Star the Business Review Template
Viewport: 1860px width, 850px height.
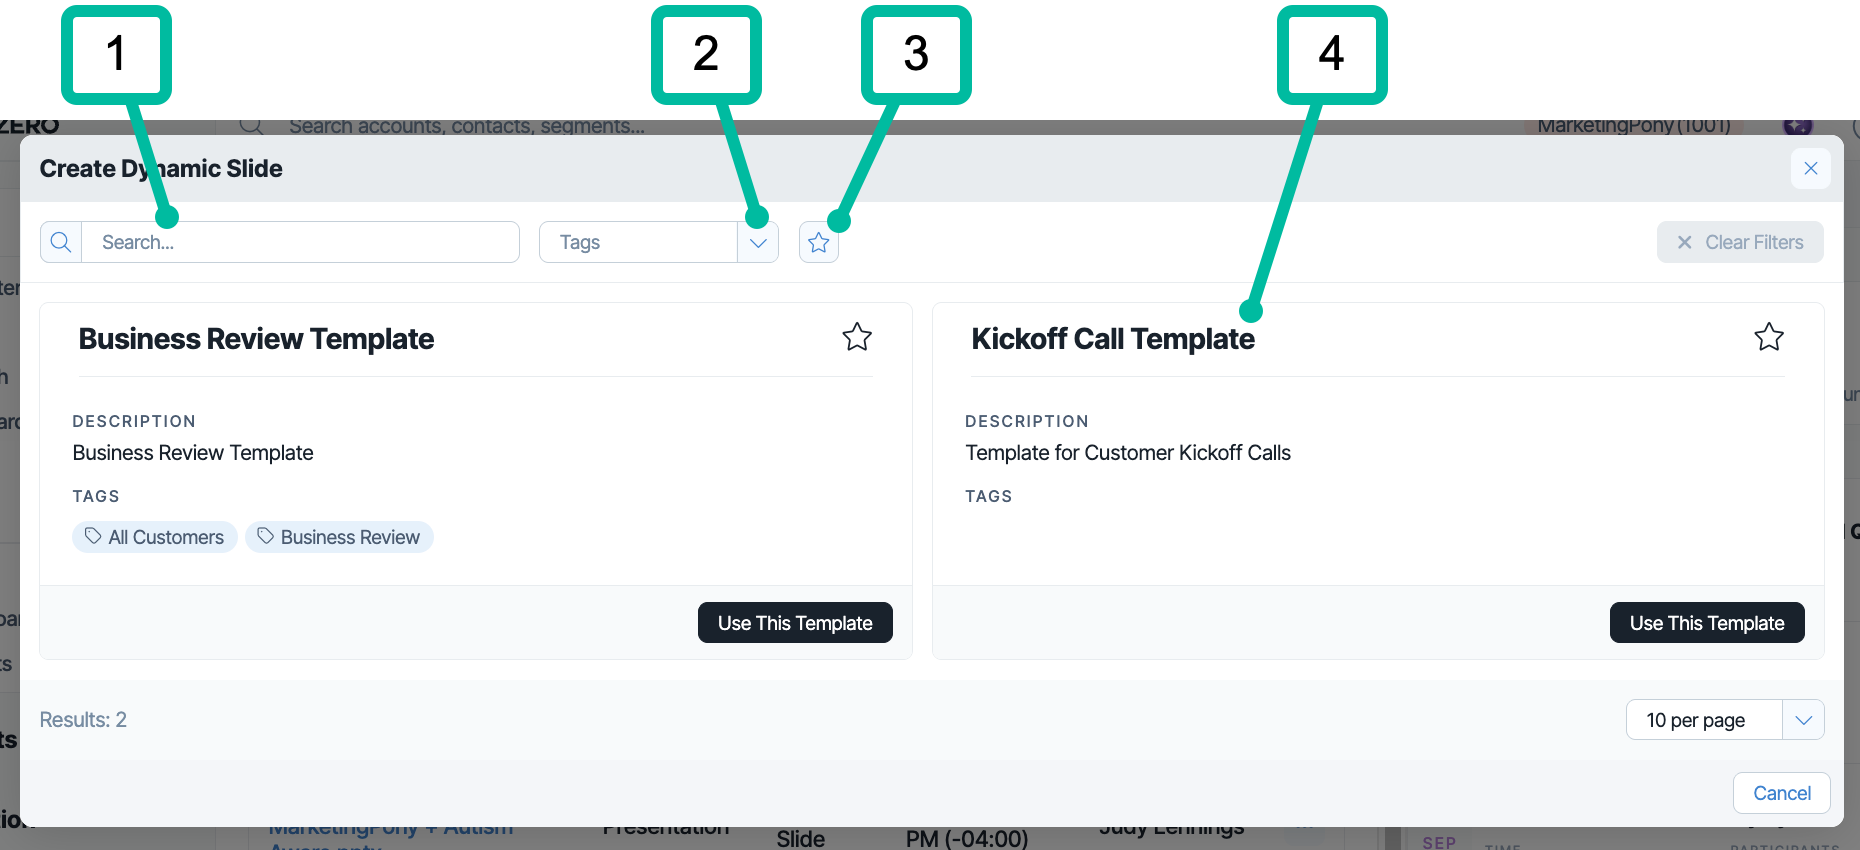click(x=857, y=337)
